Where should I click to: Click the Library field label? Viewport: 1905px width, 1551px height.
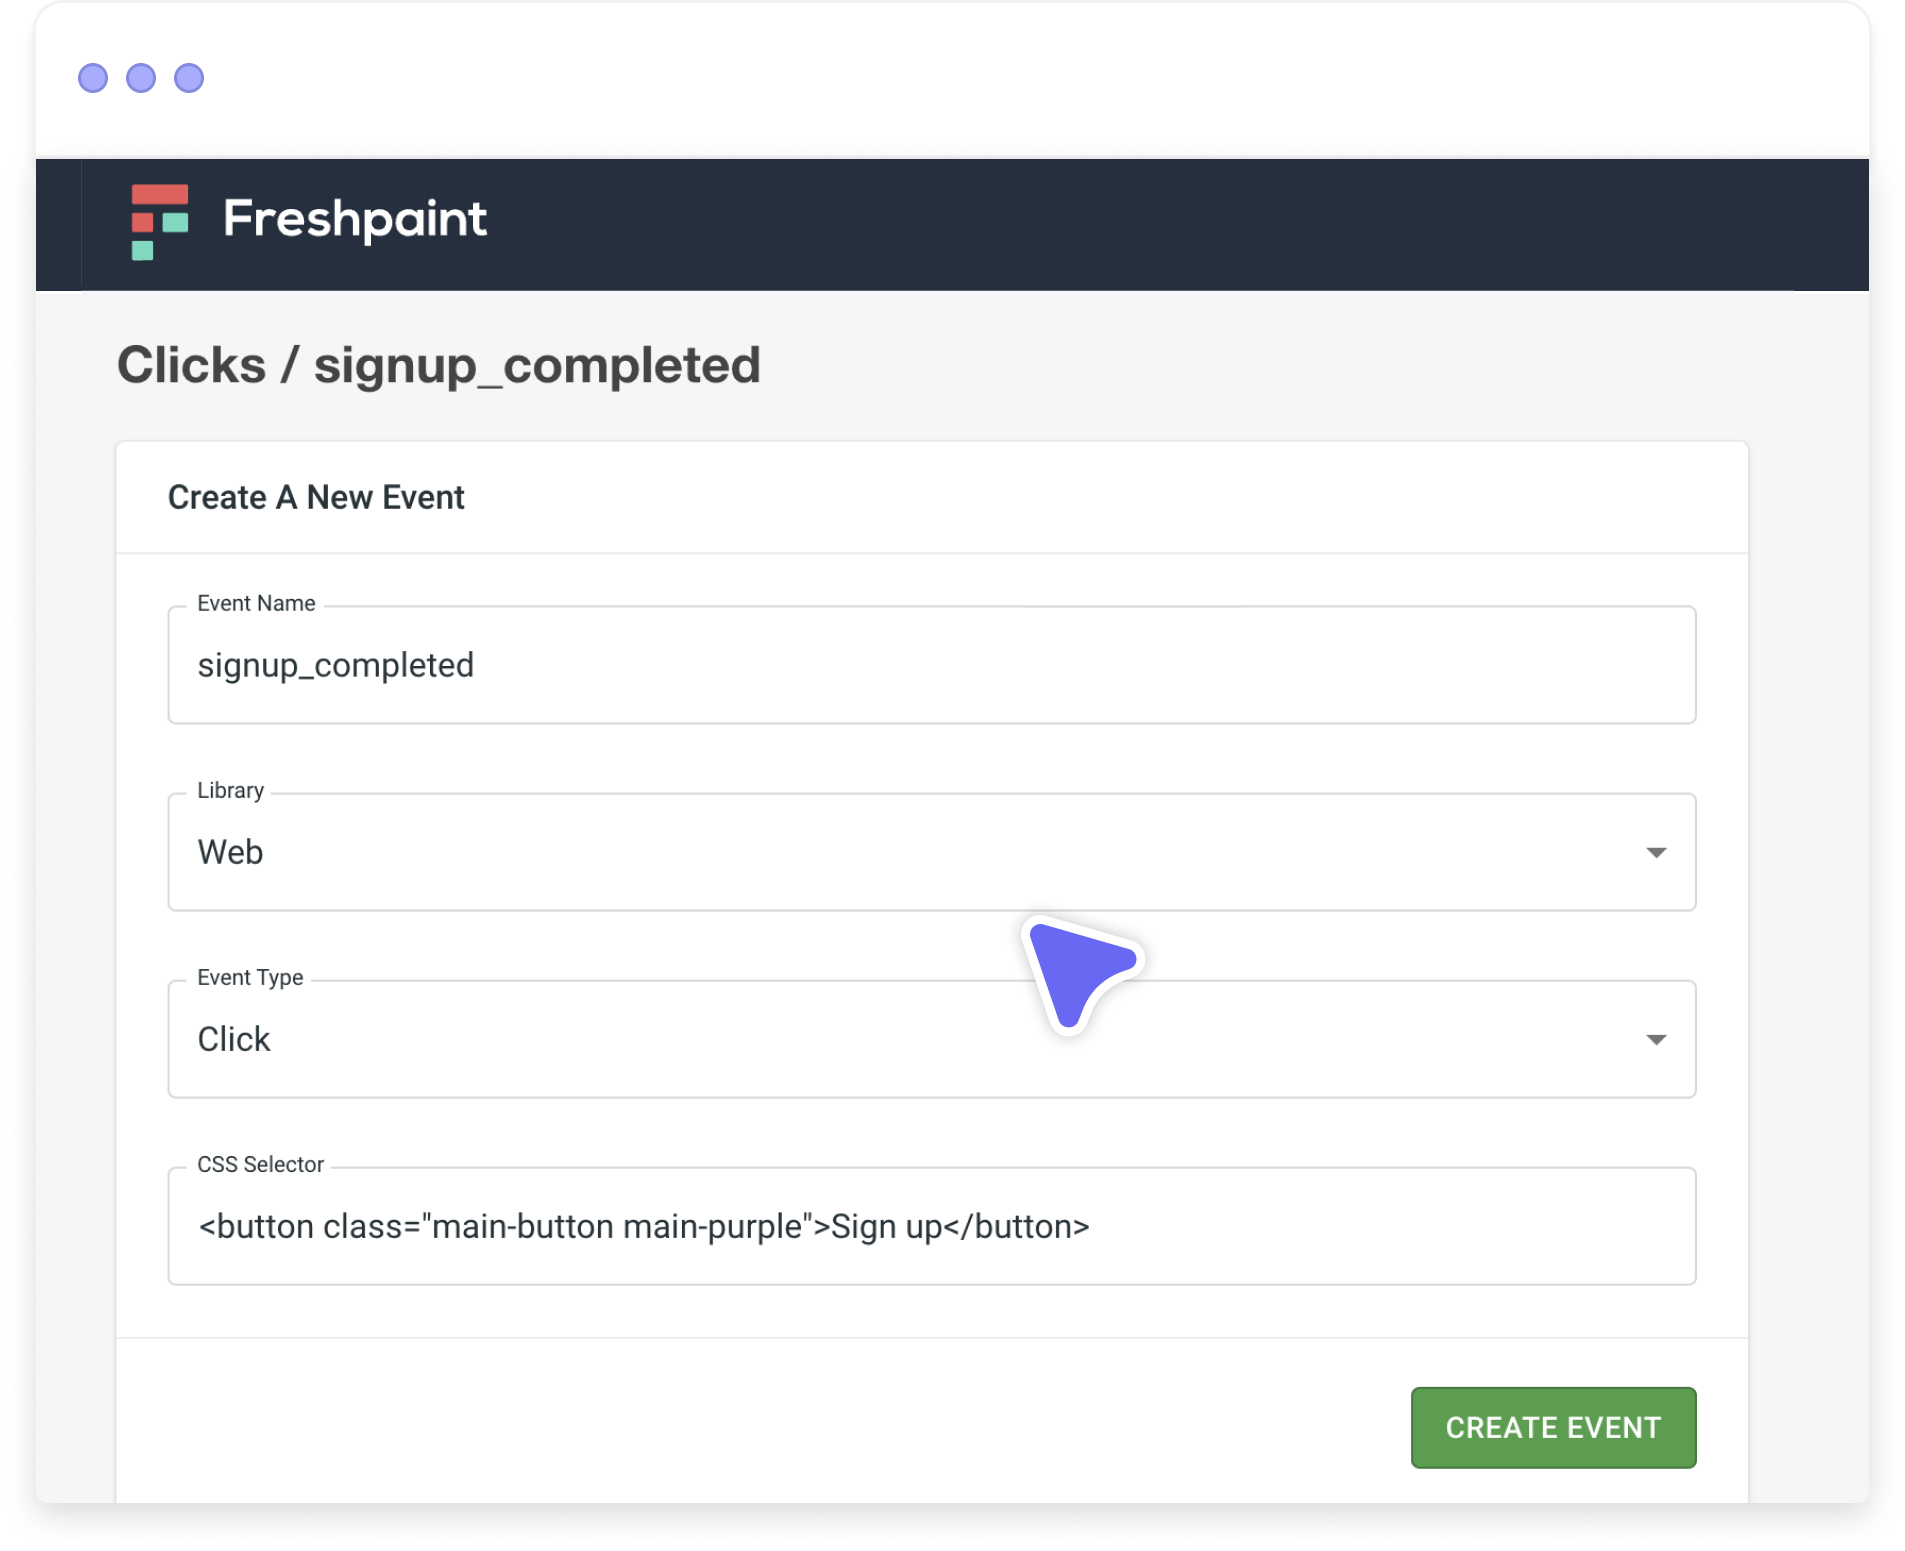pos(230,790)
